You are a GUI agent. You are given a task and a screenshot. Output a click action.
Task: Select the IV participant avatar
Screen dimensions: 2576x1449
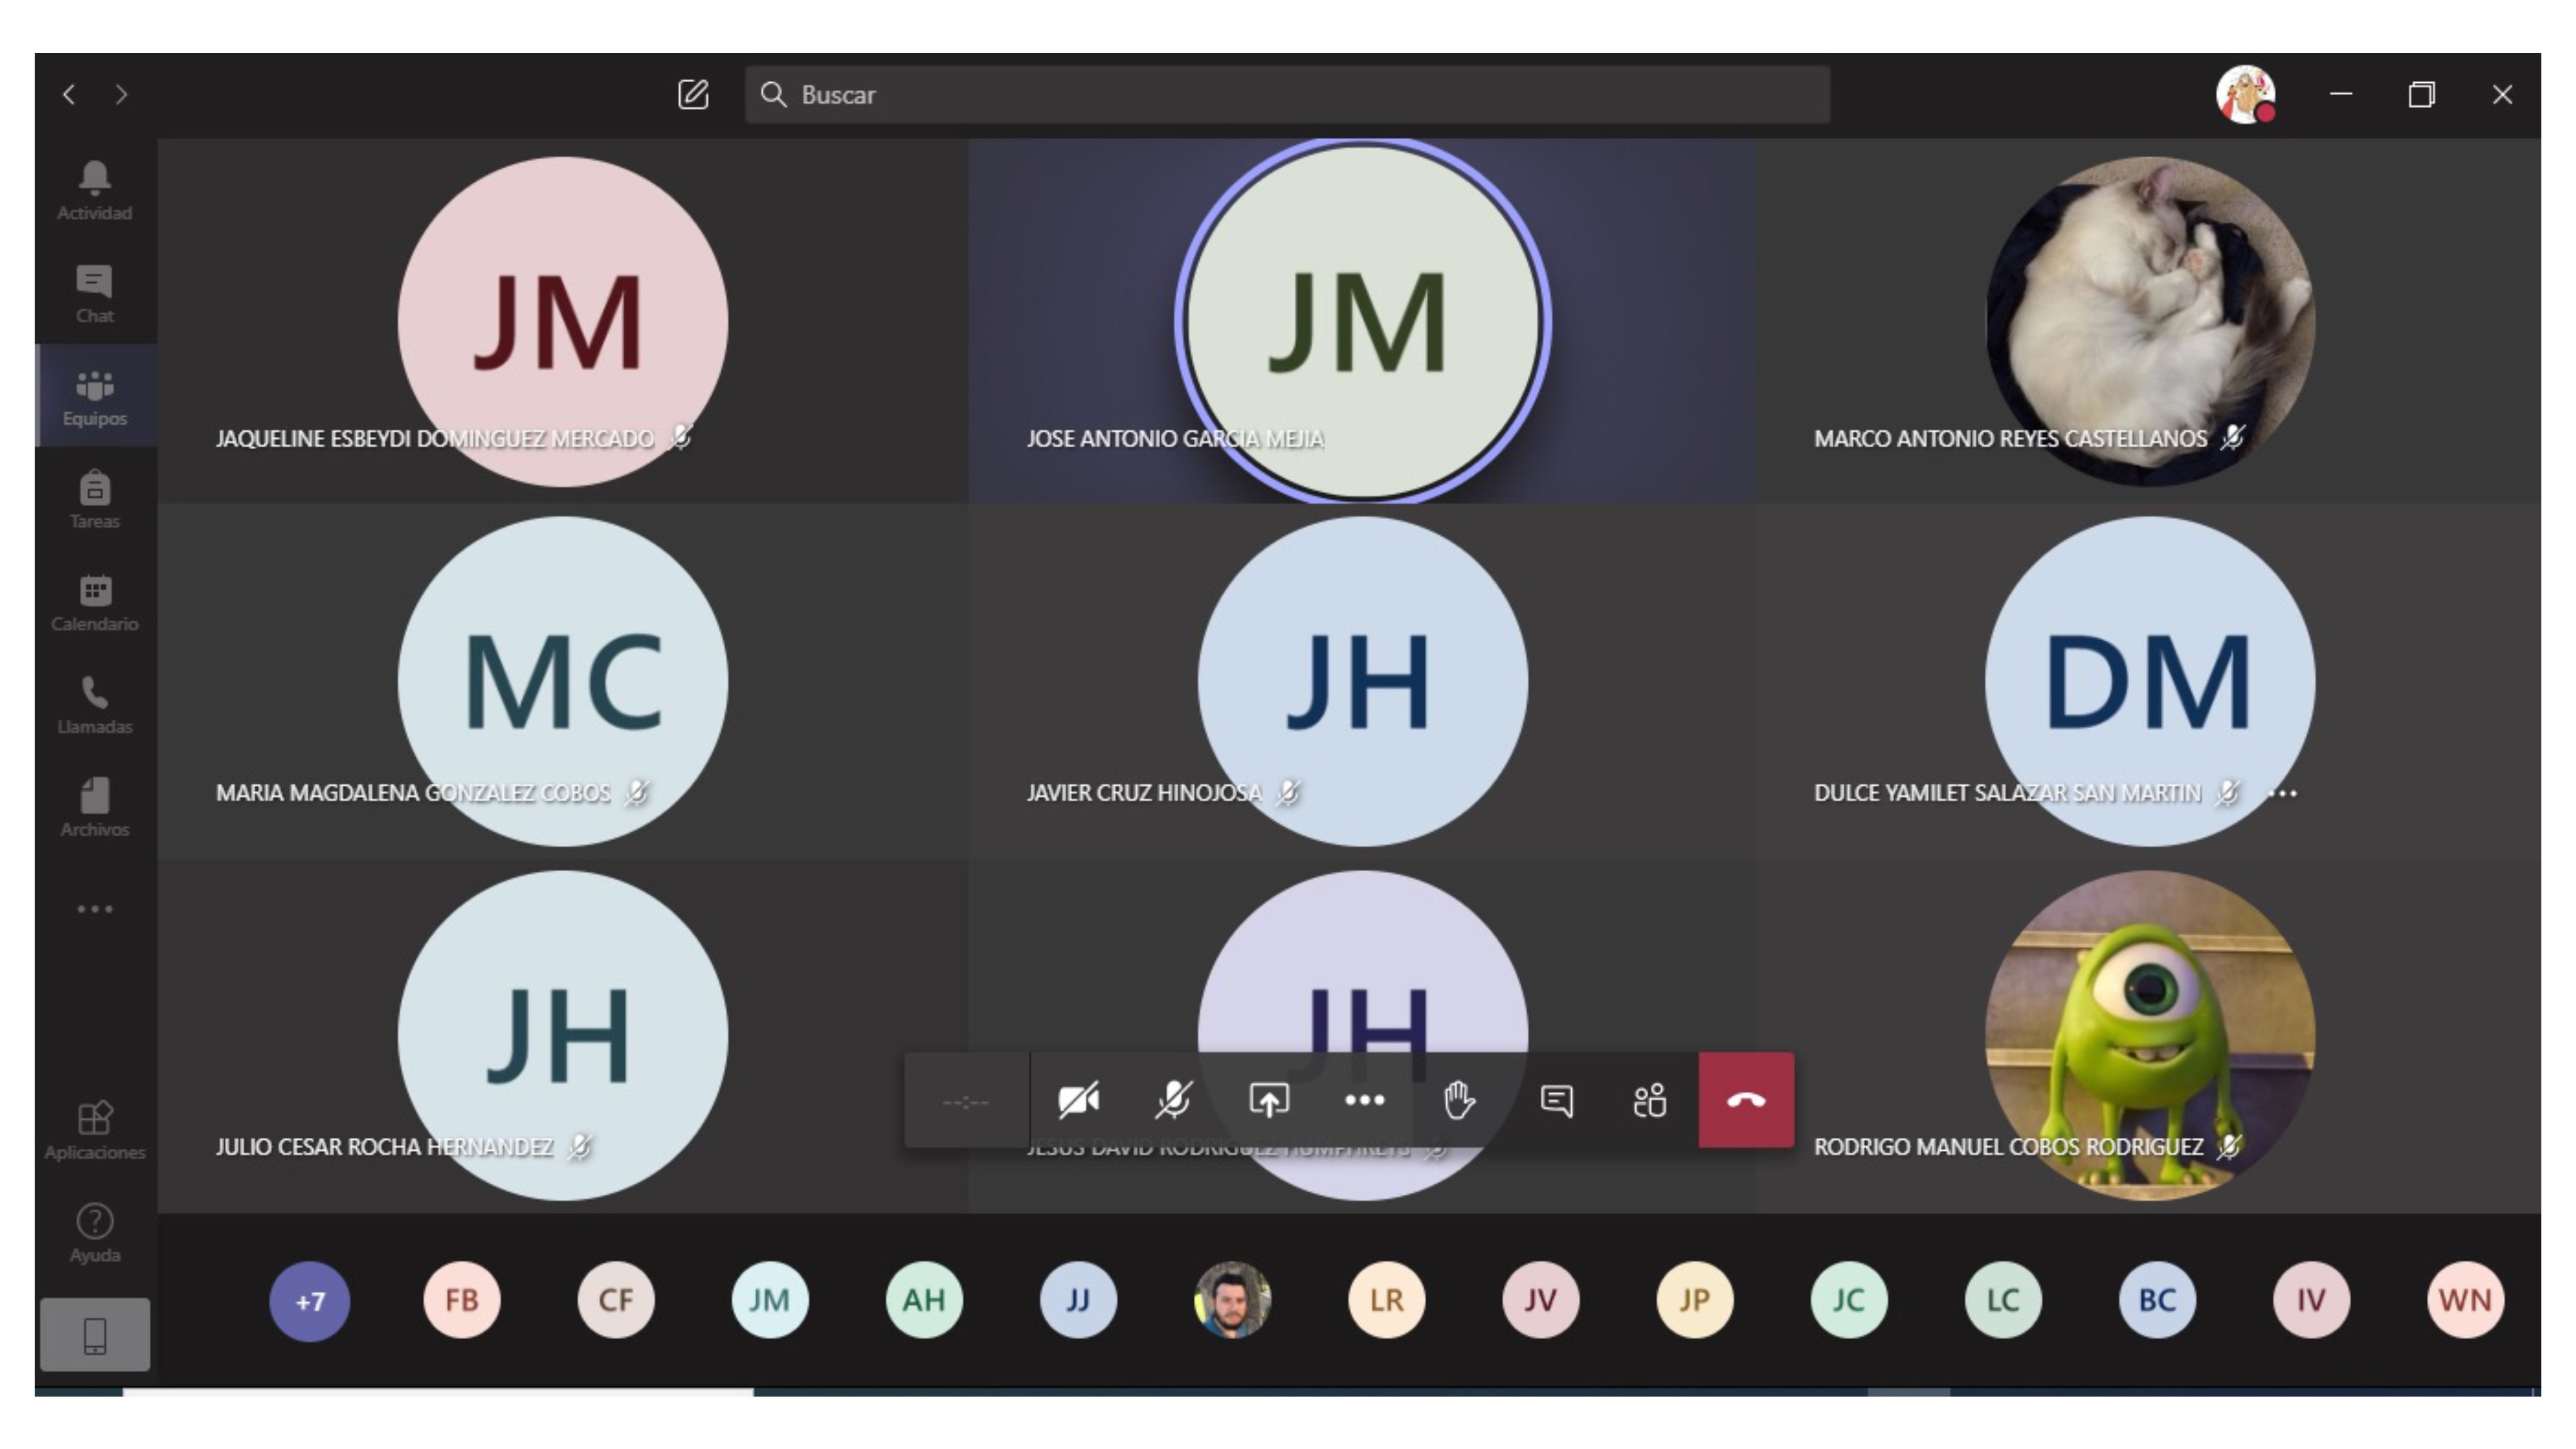click(x=2311, y=1301)
